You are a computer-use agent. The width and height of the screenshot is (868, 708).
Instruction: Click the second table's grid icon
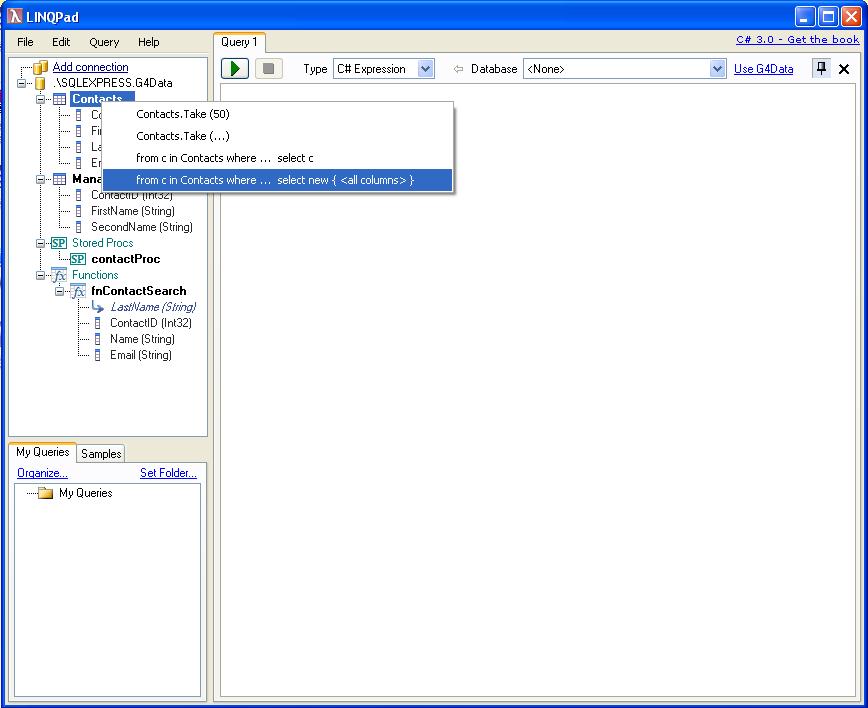pos(59,179)
